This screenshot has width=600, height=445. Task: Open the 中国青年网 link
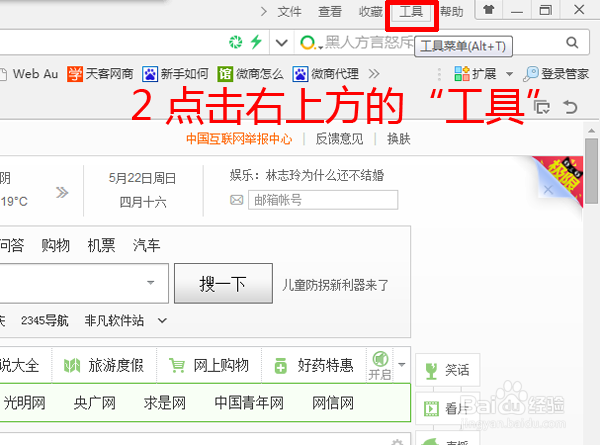249,403
